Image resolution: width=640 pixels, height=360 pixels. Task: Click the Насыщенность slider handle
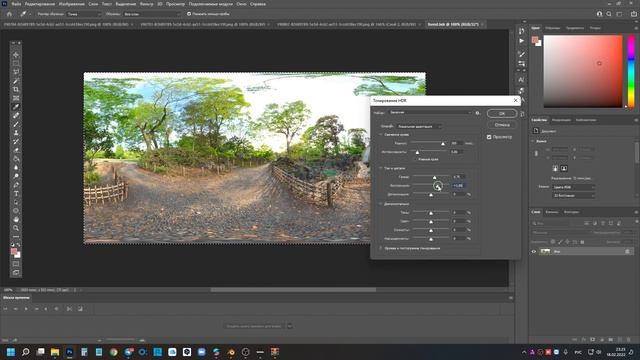pyautogui.click(x=431, y=239)
